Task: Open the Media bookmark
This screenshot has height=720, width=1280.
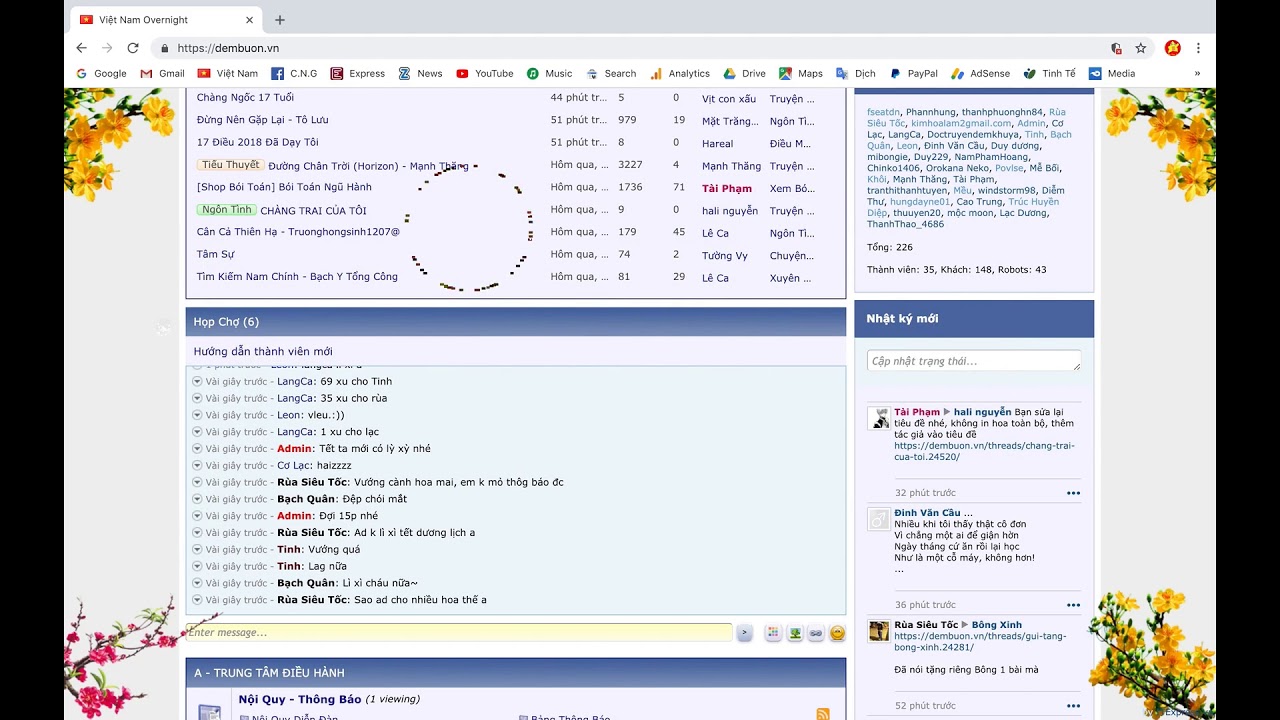Action: pyautogui.click(x=1112, y=73)
